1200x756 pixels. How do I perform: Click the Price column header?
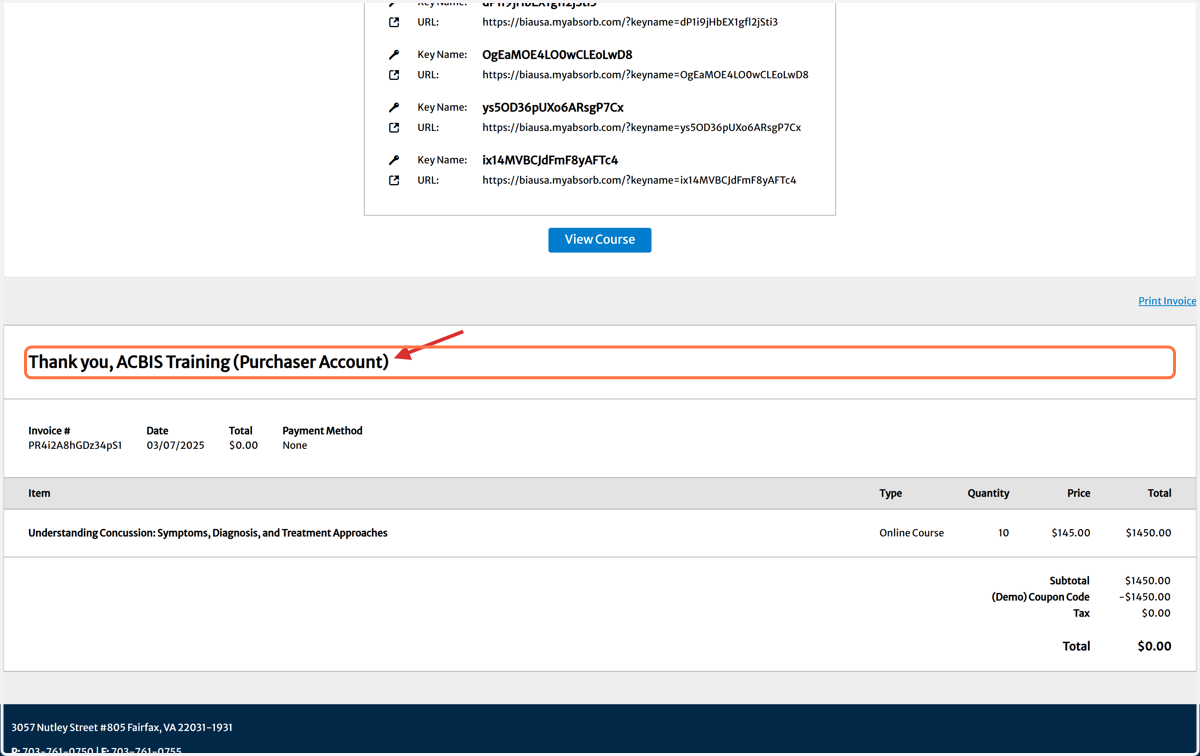[x=1078, y=493]
